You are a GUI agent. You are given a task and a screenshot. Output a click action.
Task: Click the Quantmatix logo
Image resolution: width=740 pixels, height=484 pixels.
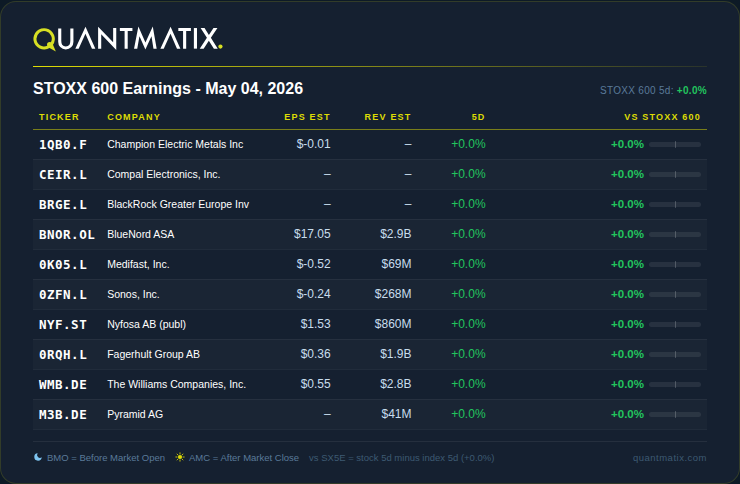coord(128,39)
